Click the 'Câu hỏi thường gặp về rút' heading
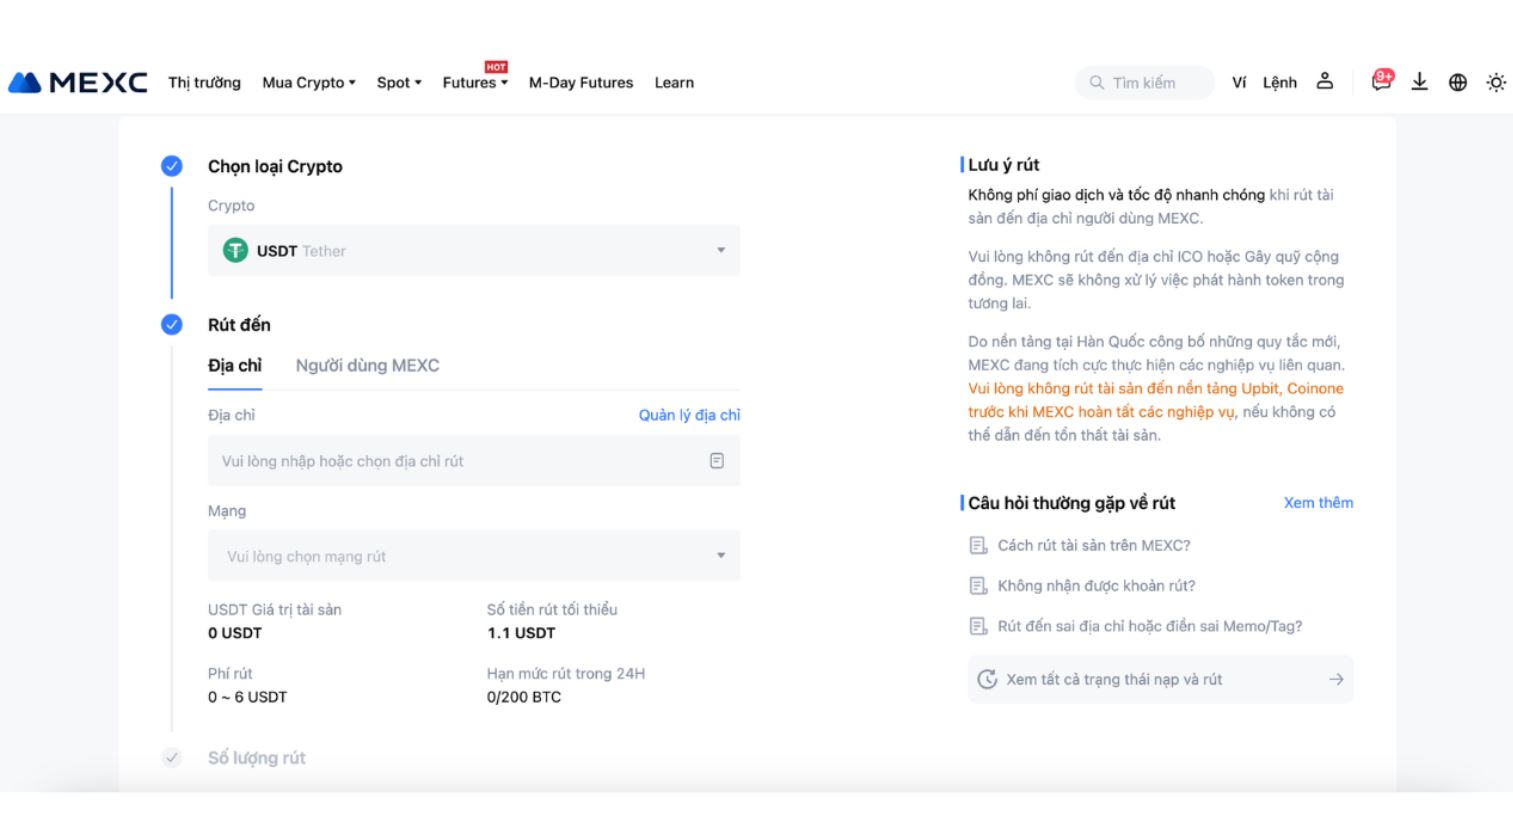Viewport: 1513px width, 836px height. pos(1072,503)
